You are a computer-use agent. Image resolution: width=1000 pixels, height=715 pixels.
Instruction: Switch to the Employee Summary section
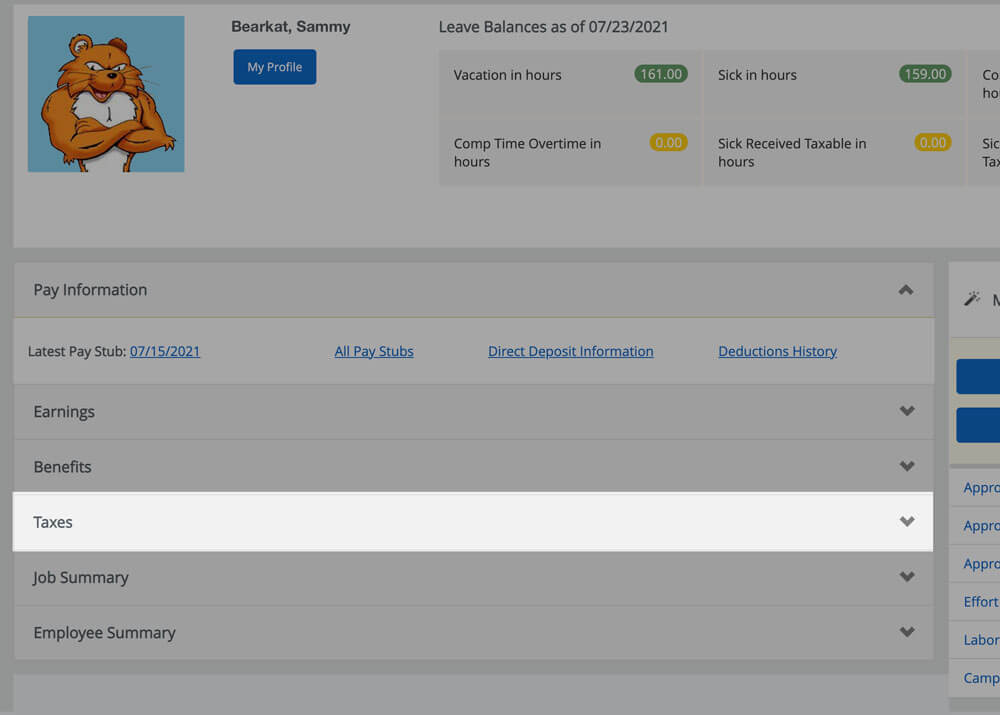pyautogui.click(x=470, y=632)
